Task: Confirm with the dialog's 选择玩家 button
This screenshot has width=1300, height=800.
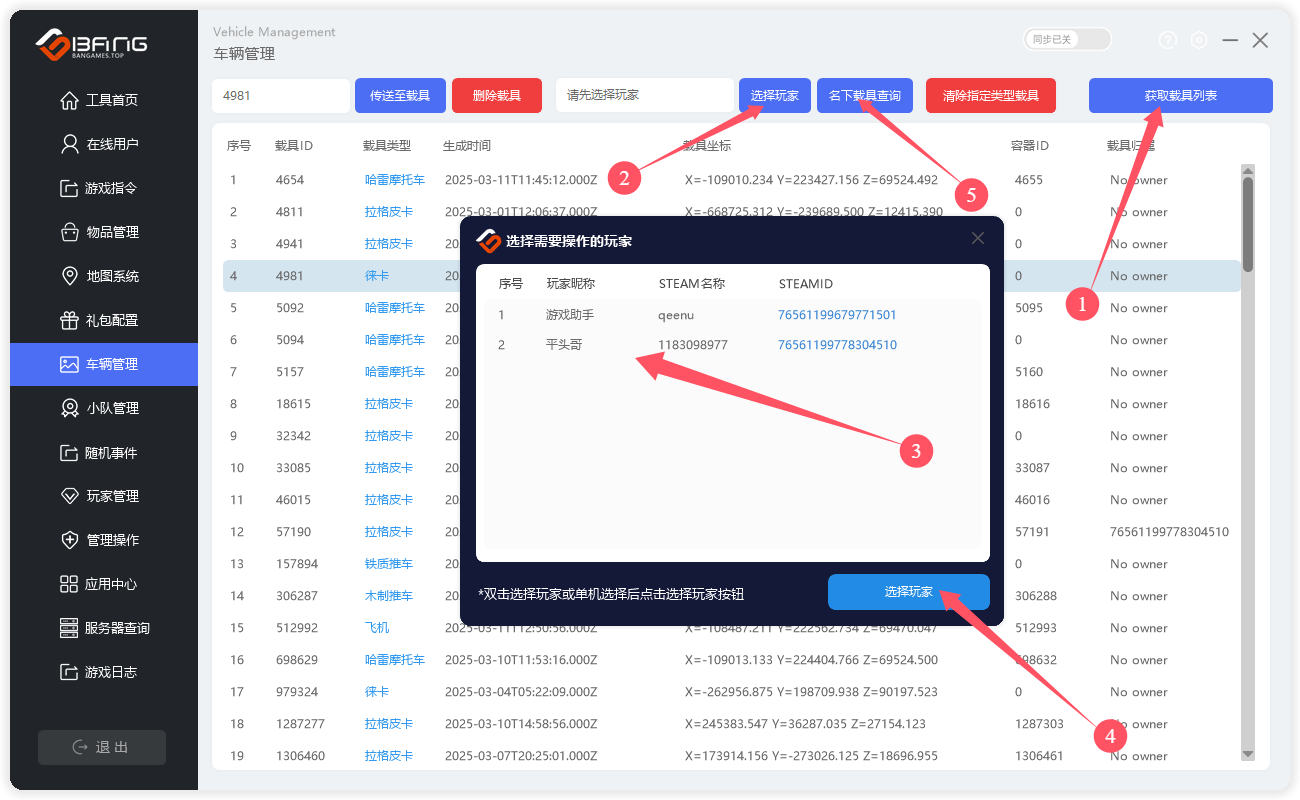Action: 908,592
